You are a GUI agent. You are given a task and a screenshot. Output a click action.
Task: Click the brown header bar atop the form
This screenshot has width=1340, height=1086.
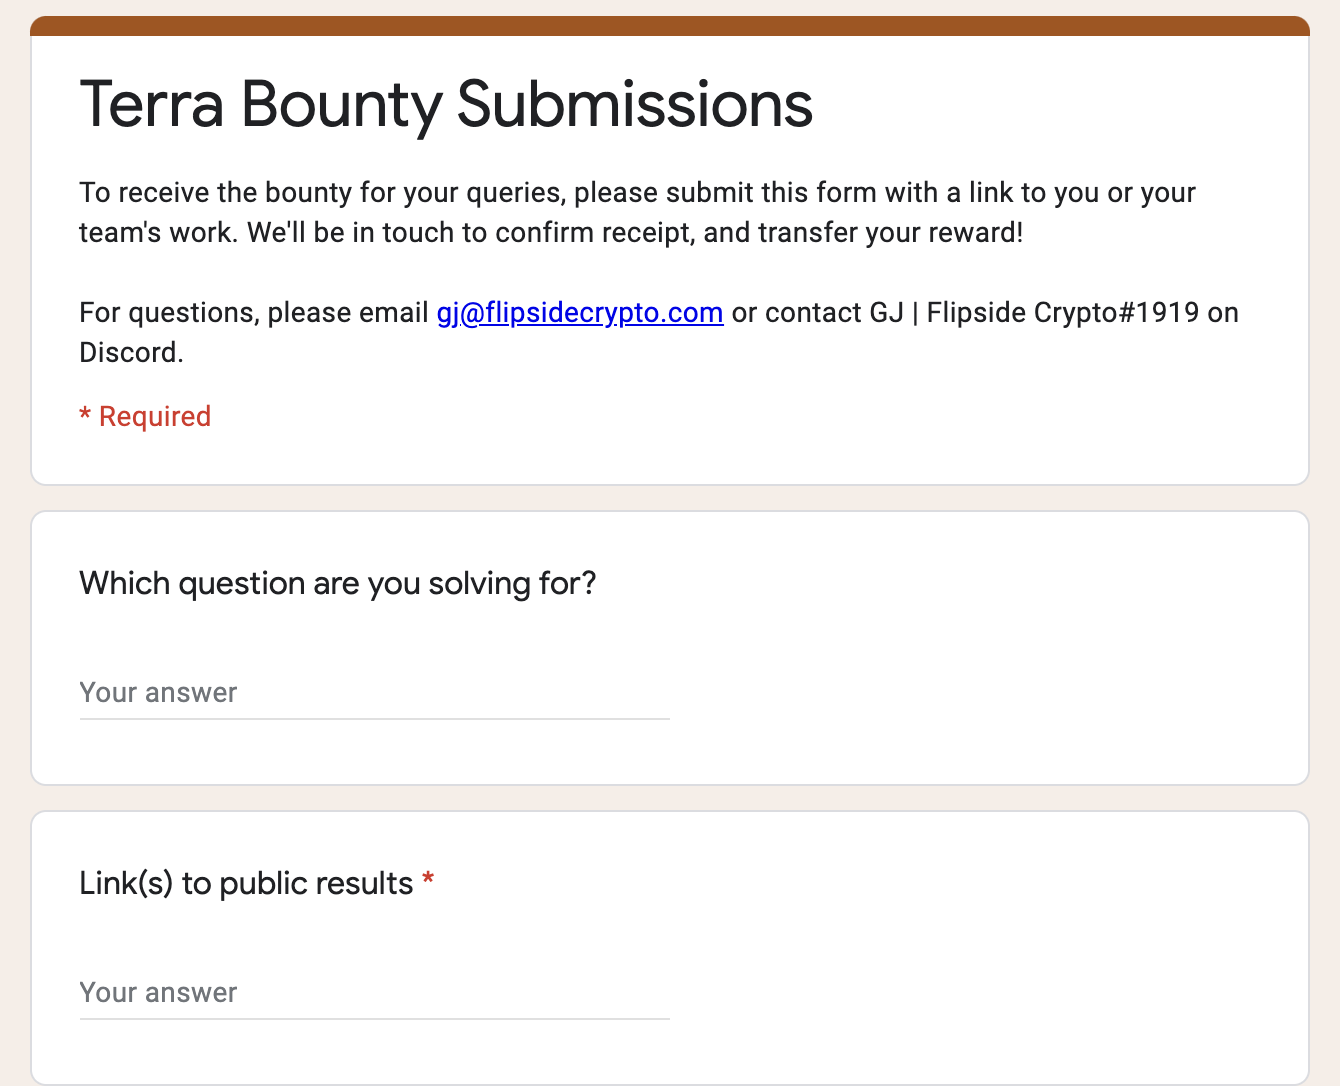tap(669, 26)
